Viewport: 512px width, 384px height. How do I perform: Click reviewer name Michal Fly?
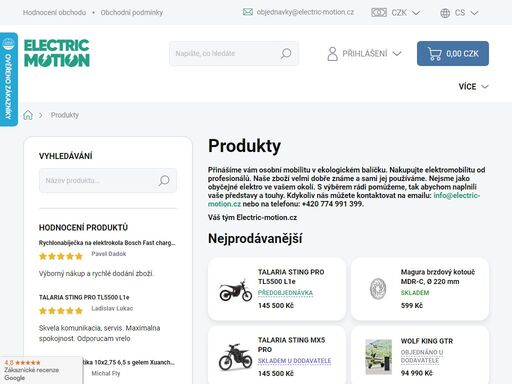(x=106, y=374)
